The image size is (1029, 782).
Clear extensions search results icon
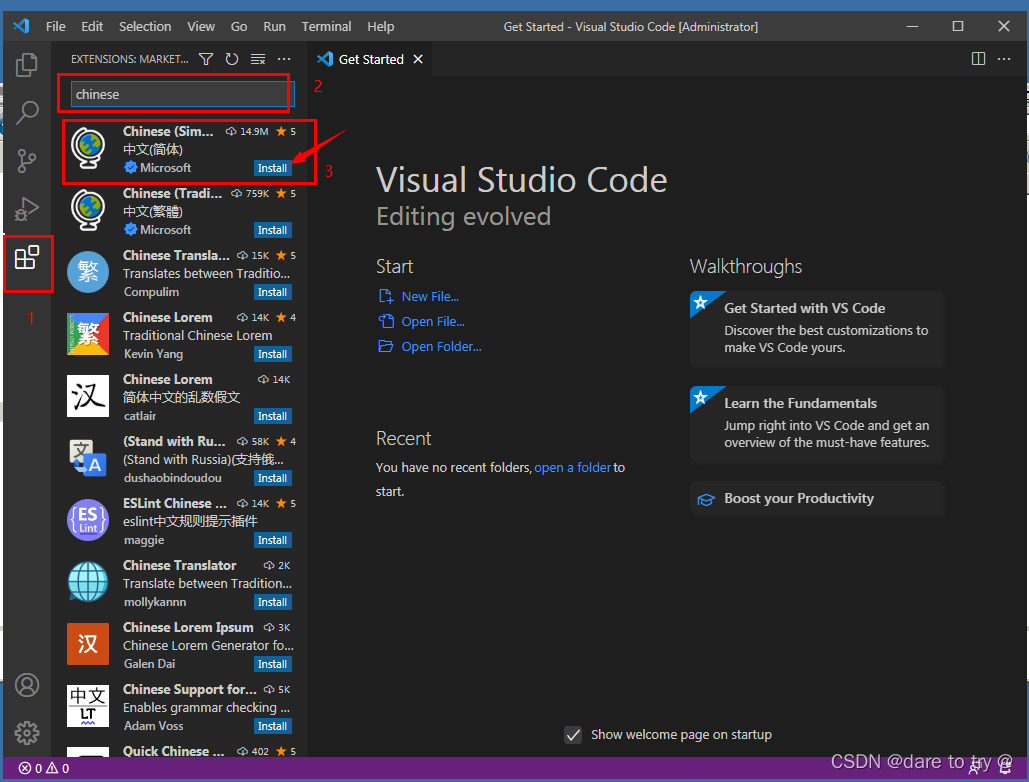[x=258, y=60]
